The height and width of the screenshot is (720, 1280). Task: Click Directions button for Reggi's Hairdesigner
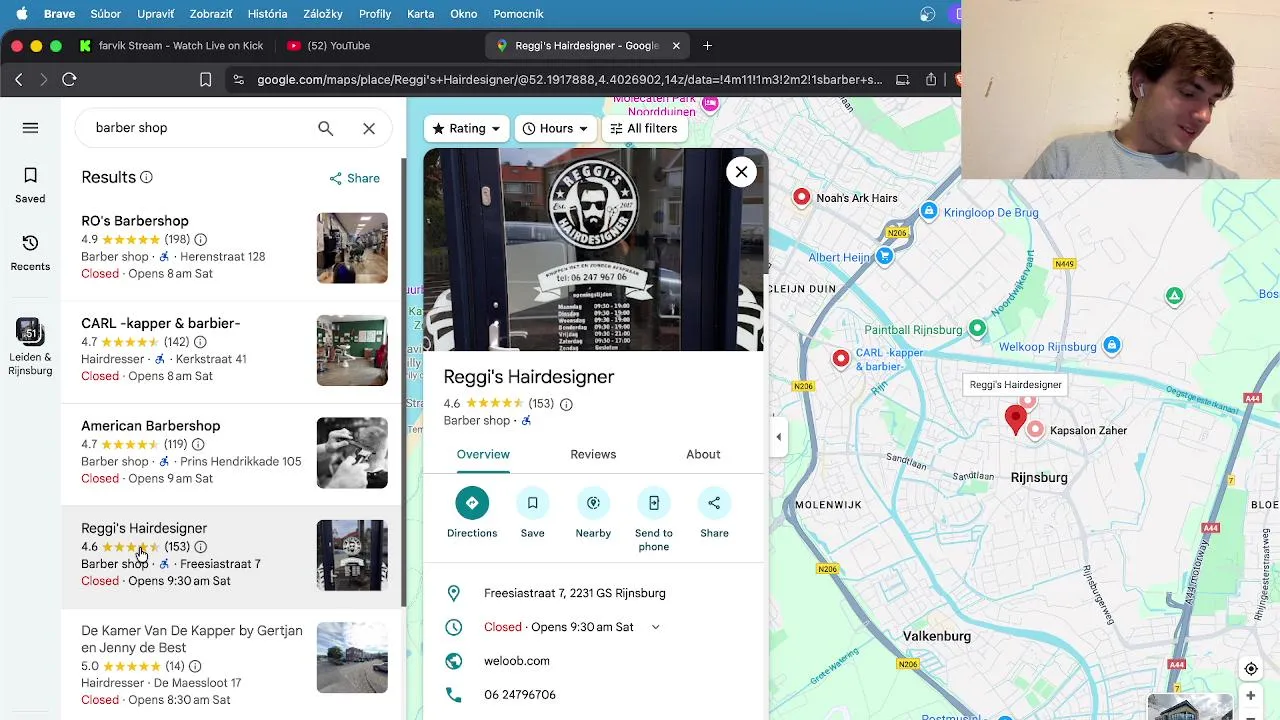[x=472, y=513]
